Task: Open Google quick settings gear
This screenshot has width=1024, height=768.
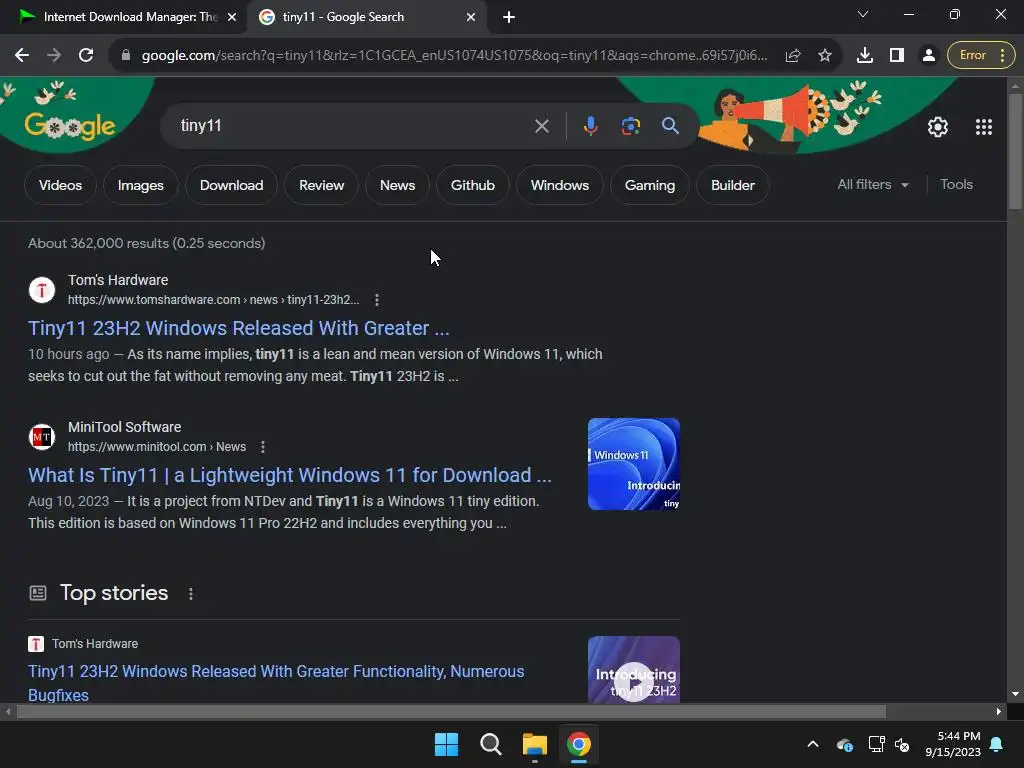Action: pyautogui.click(x=938, y=127)
